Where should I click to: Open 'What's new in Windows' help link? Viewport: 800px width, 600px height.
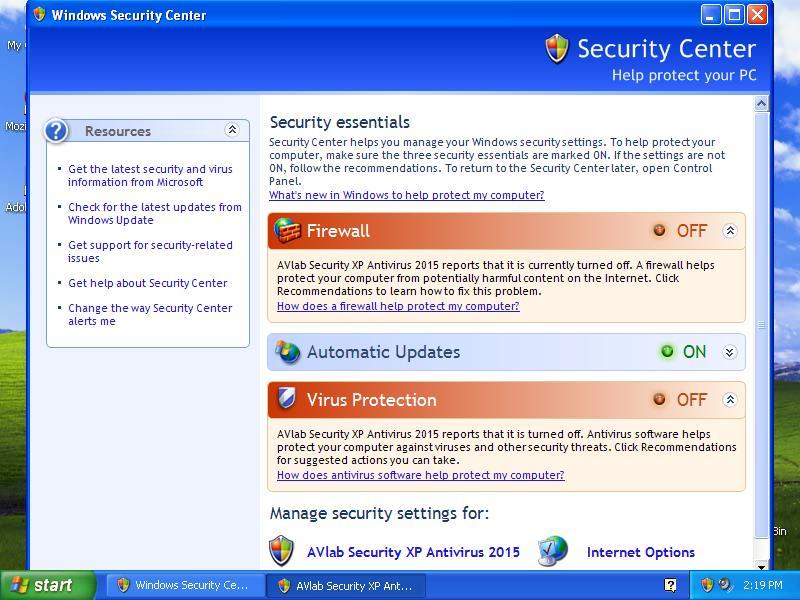pyautogui.click(x=406, y=195)
